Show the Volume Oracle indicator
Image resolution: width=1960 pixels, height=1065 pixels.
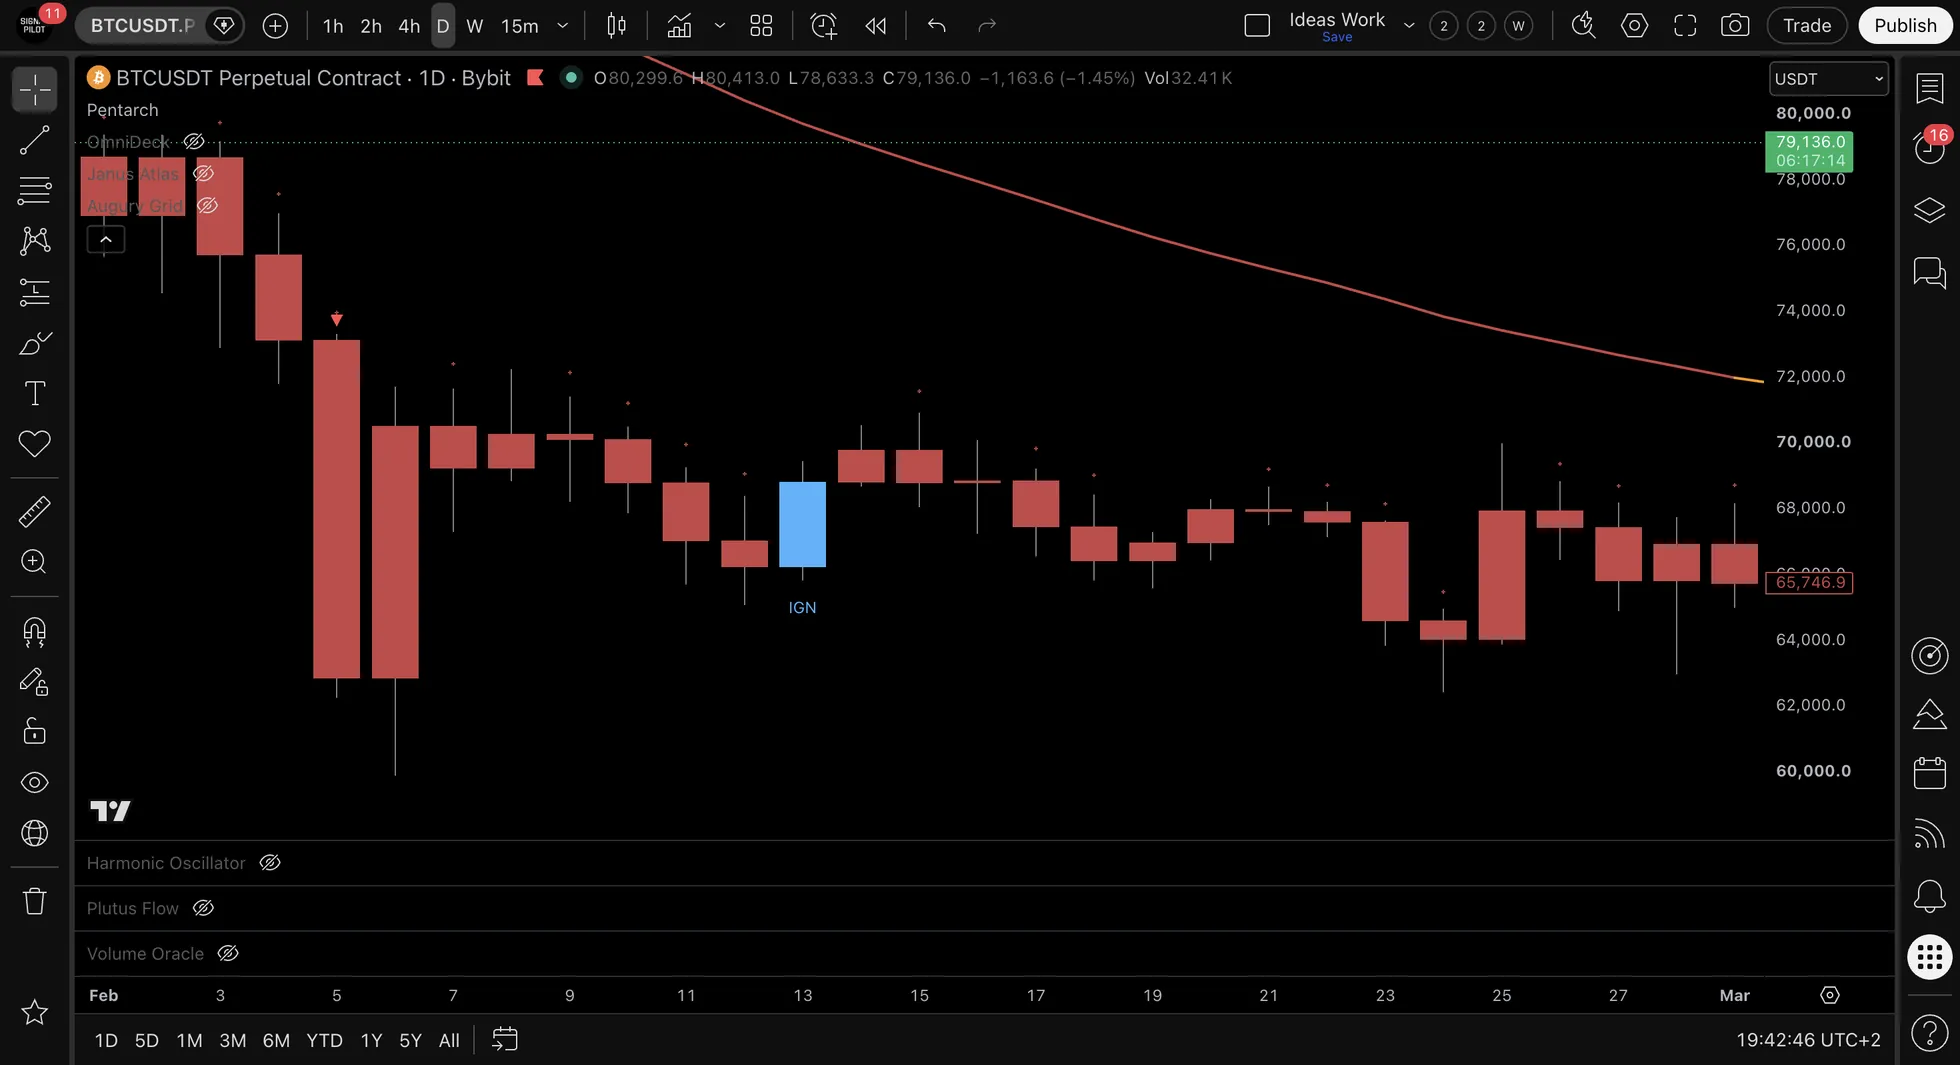click(x=228, y=954)
